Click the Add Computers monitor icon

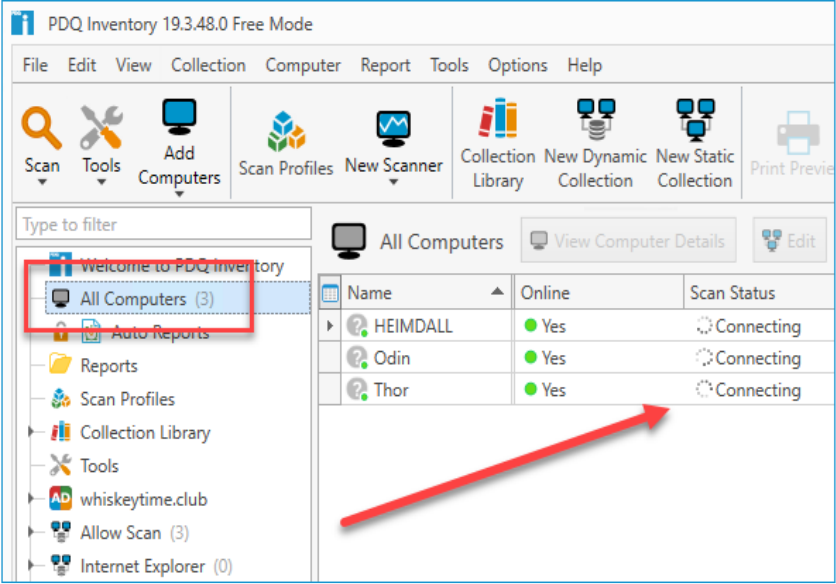(x=179, y=117)
